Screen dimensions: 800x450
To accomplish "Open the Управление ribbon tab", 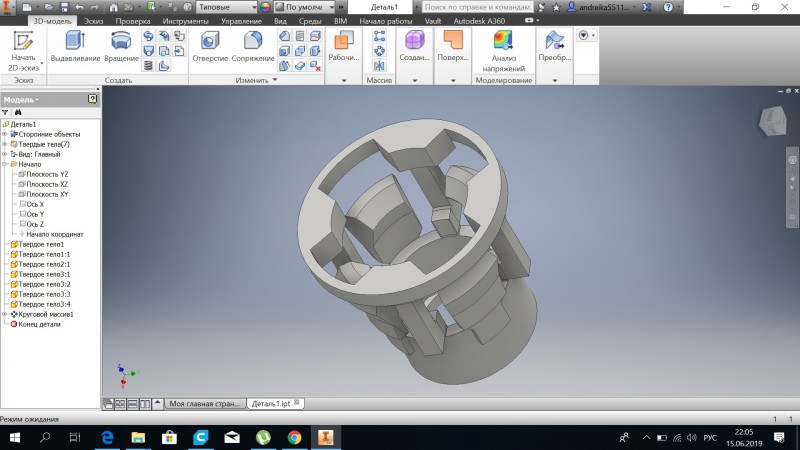I will 241,21.
